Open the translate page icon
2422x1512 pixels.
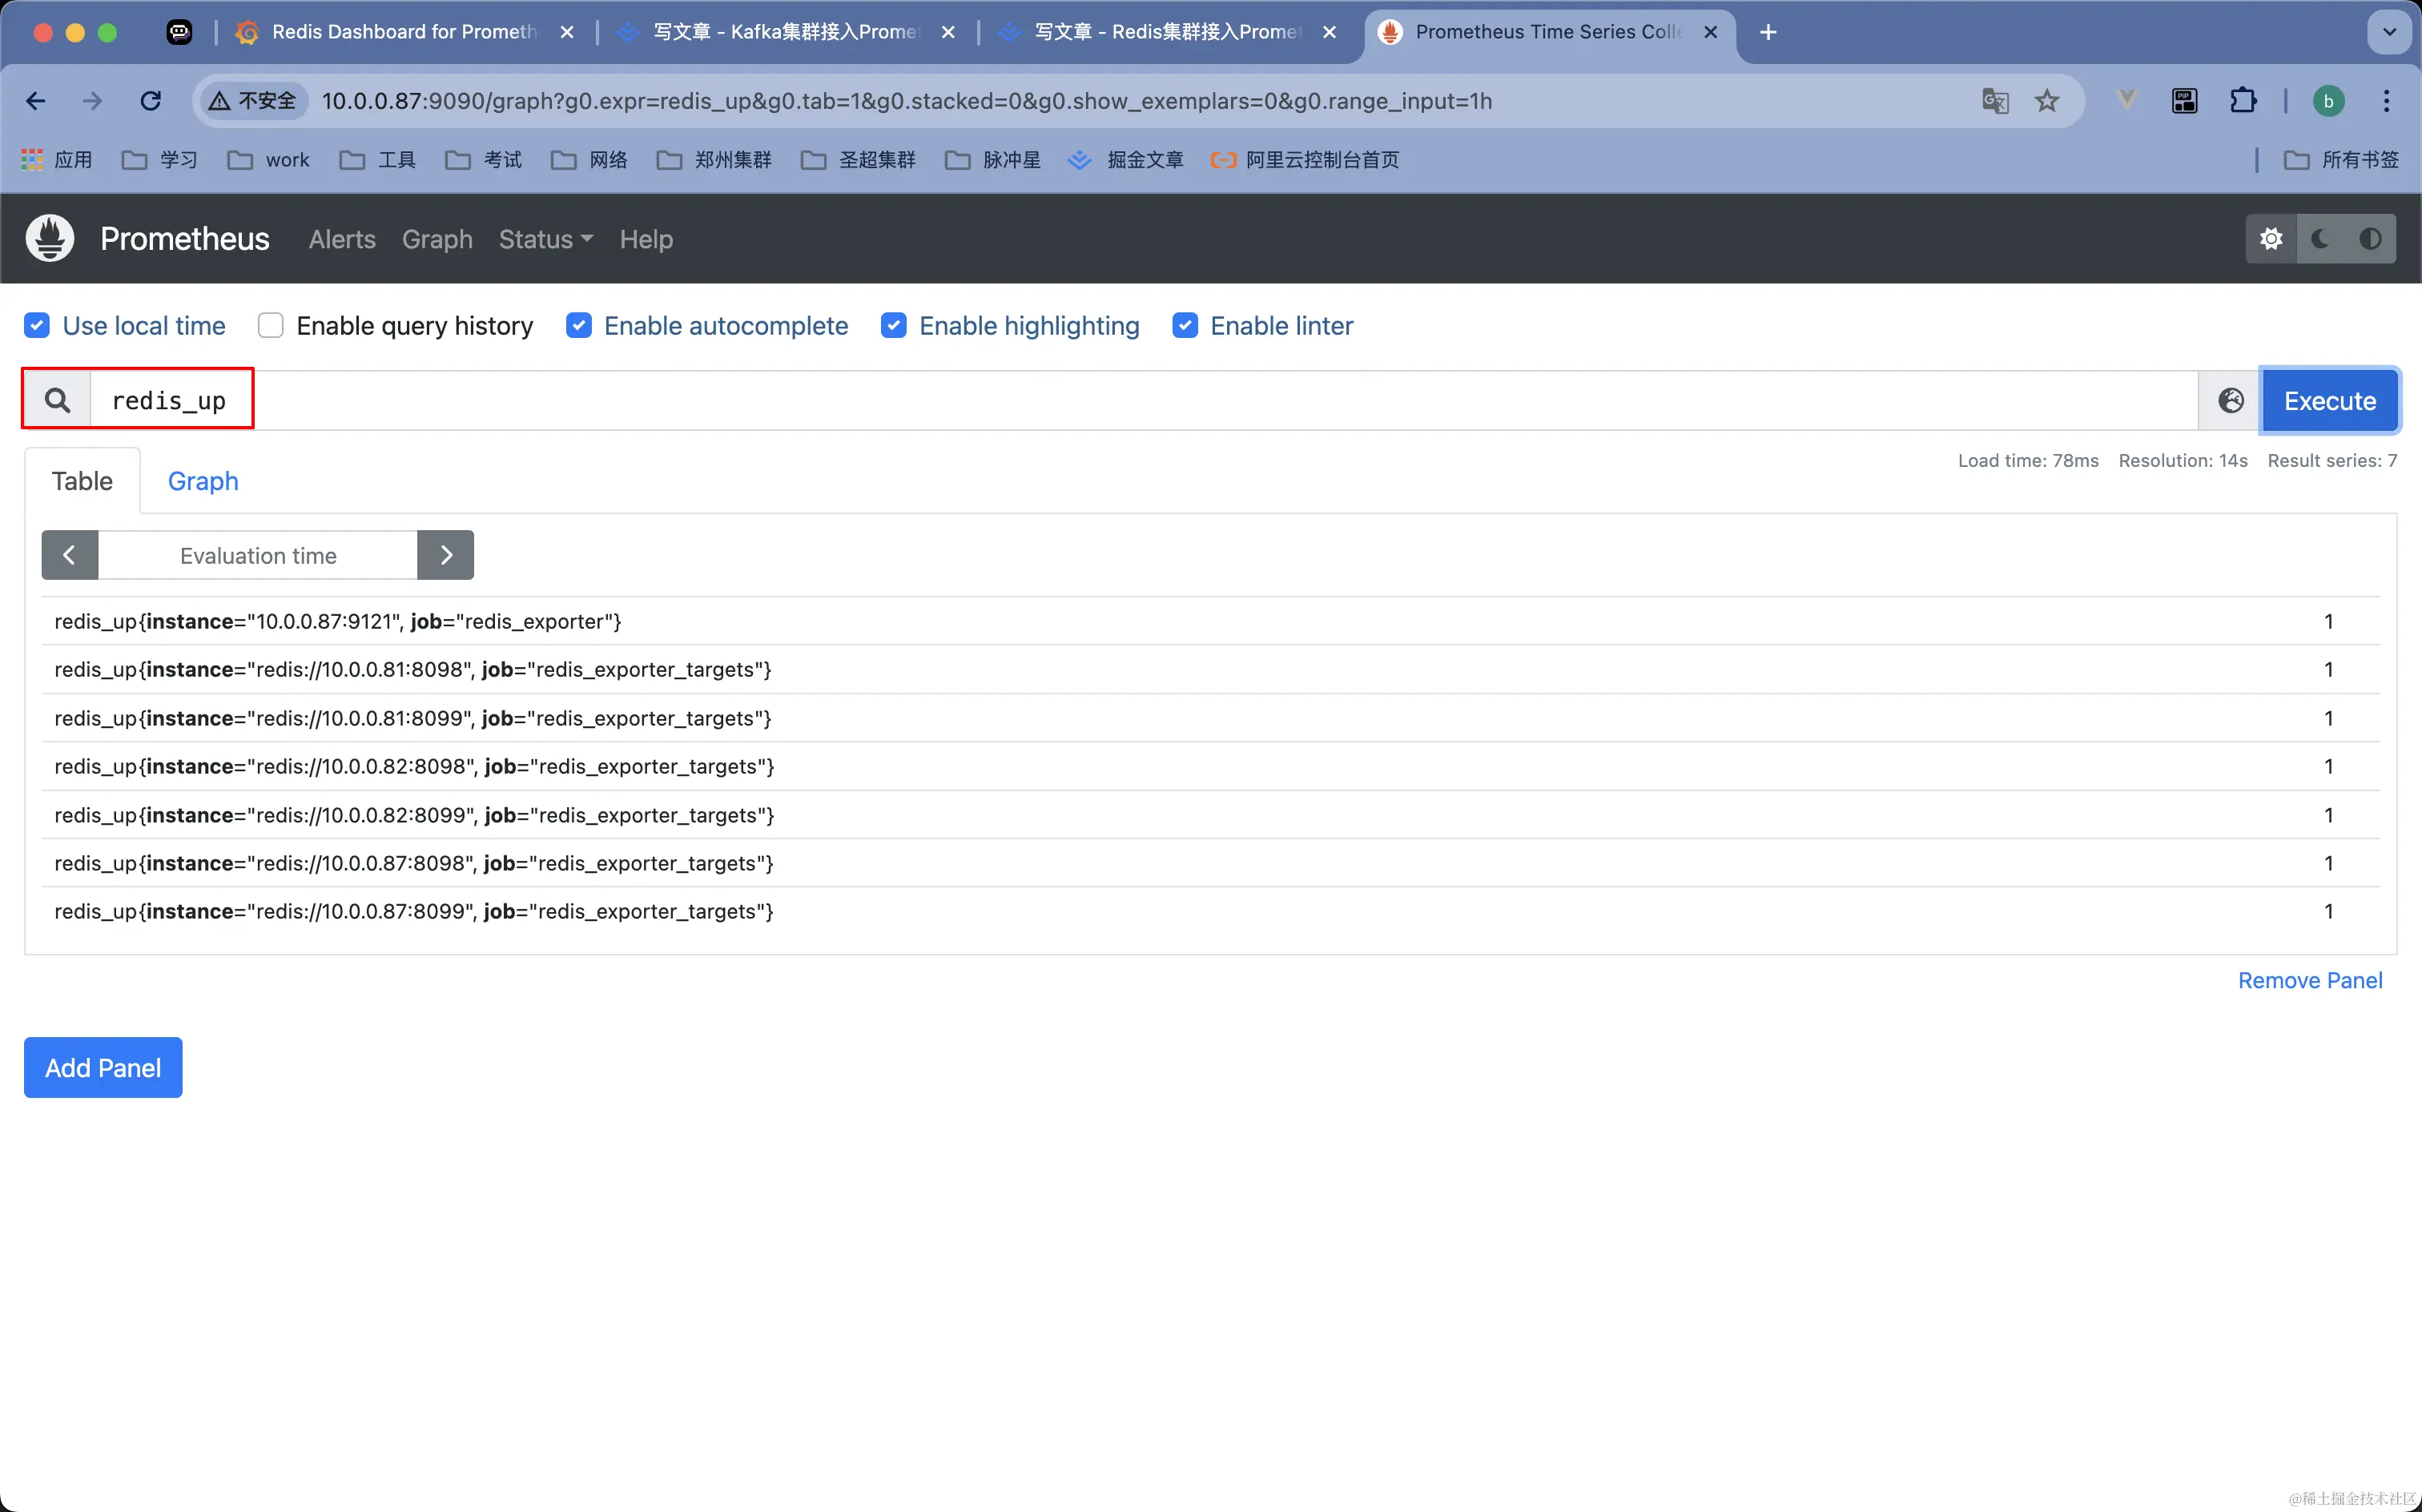(x=1995, y=101)
